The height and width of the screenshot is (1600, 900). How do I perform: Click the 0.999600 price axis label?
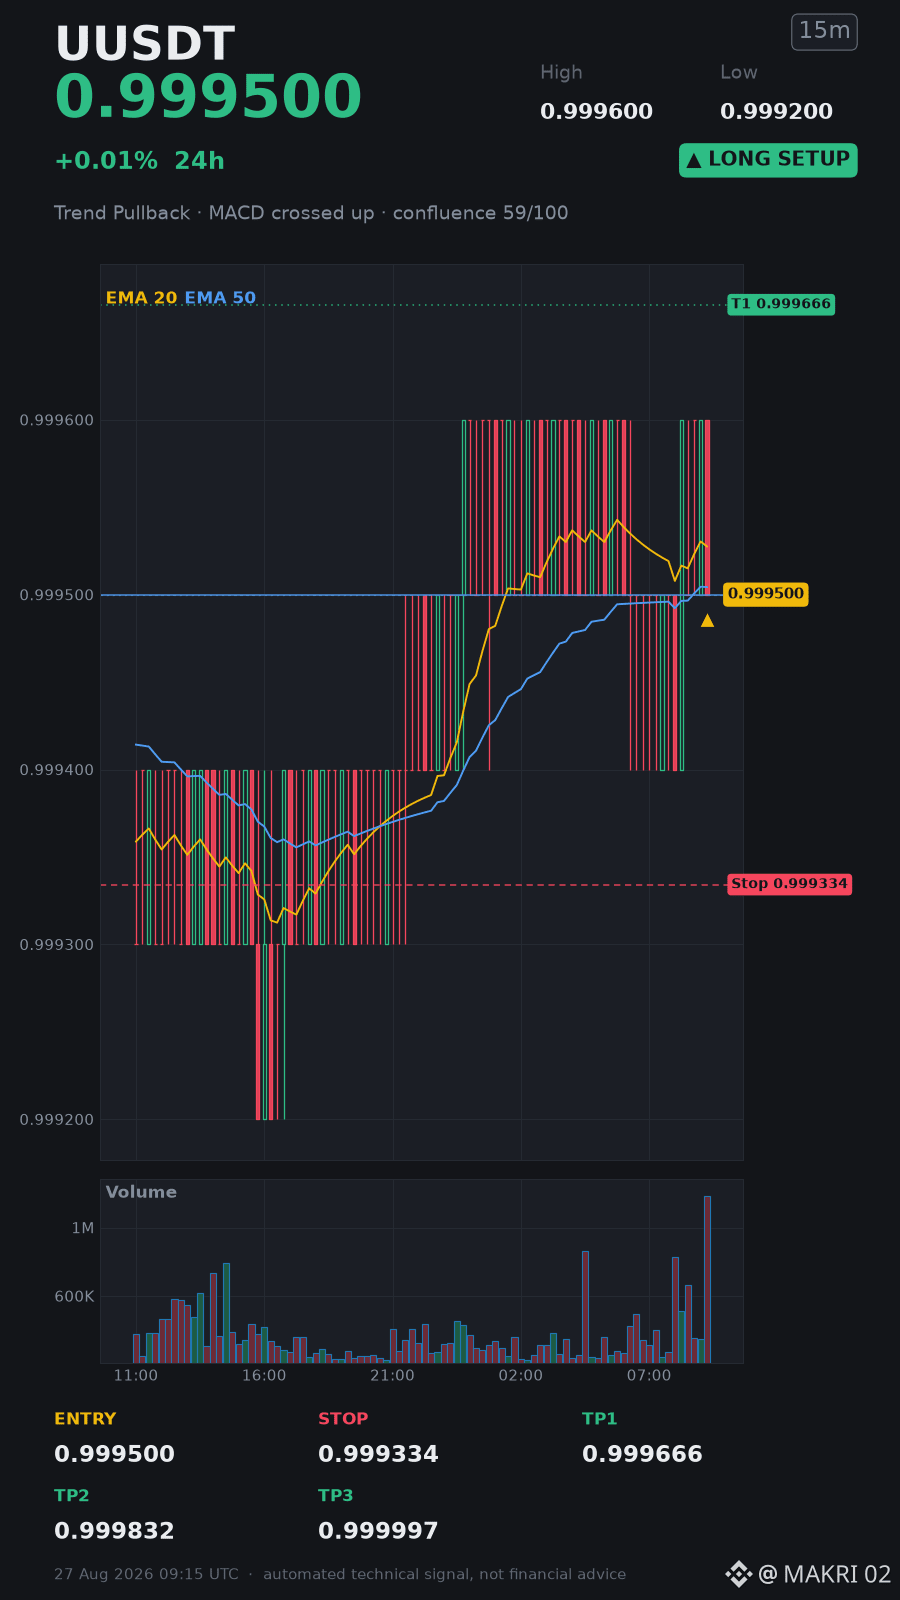point(57,421)
